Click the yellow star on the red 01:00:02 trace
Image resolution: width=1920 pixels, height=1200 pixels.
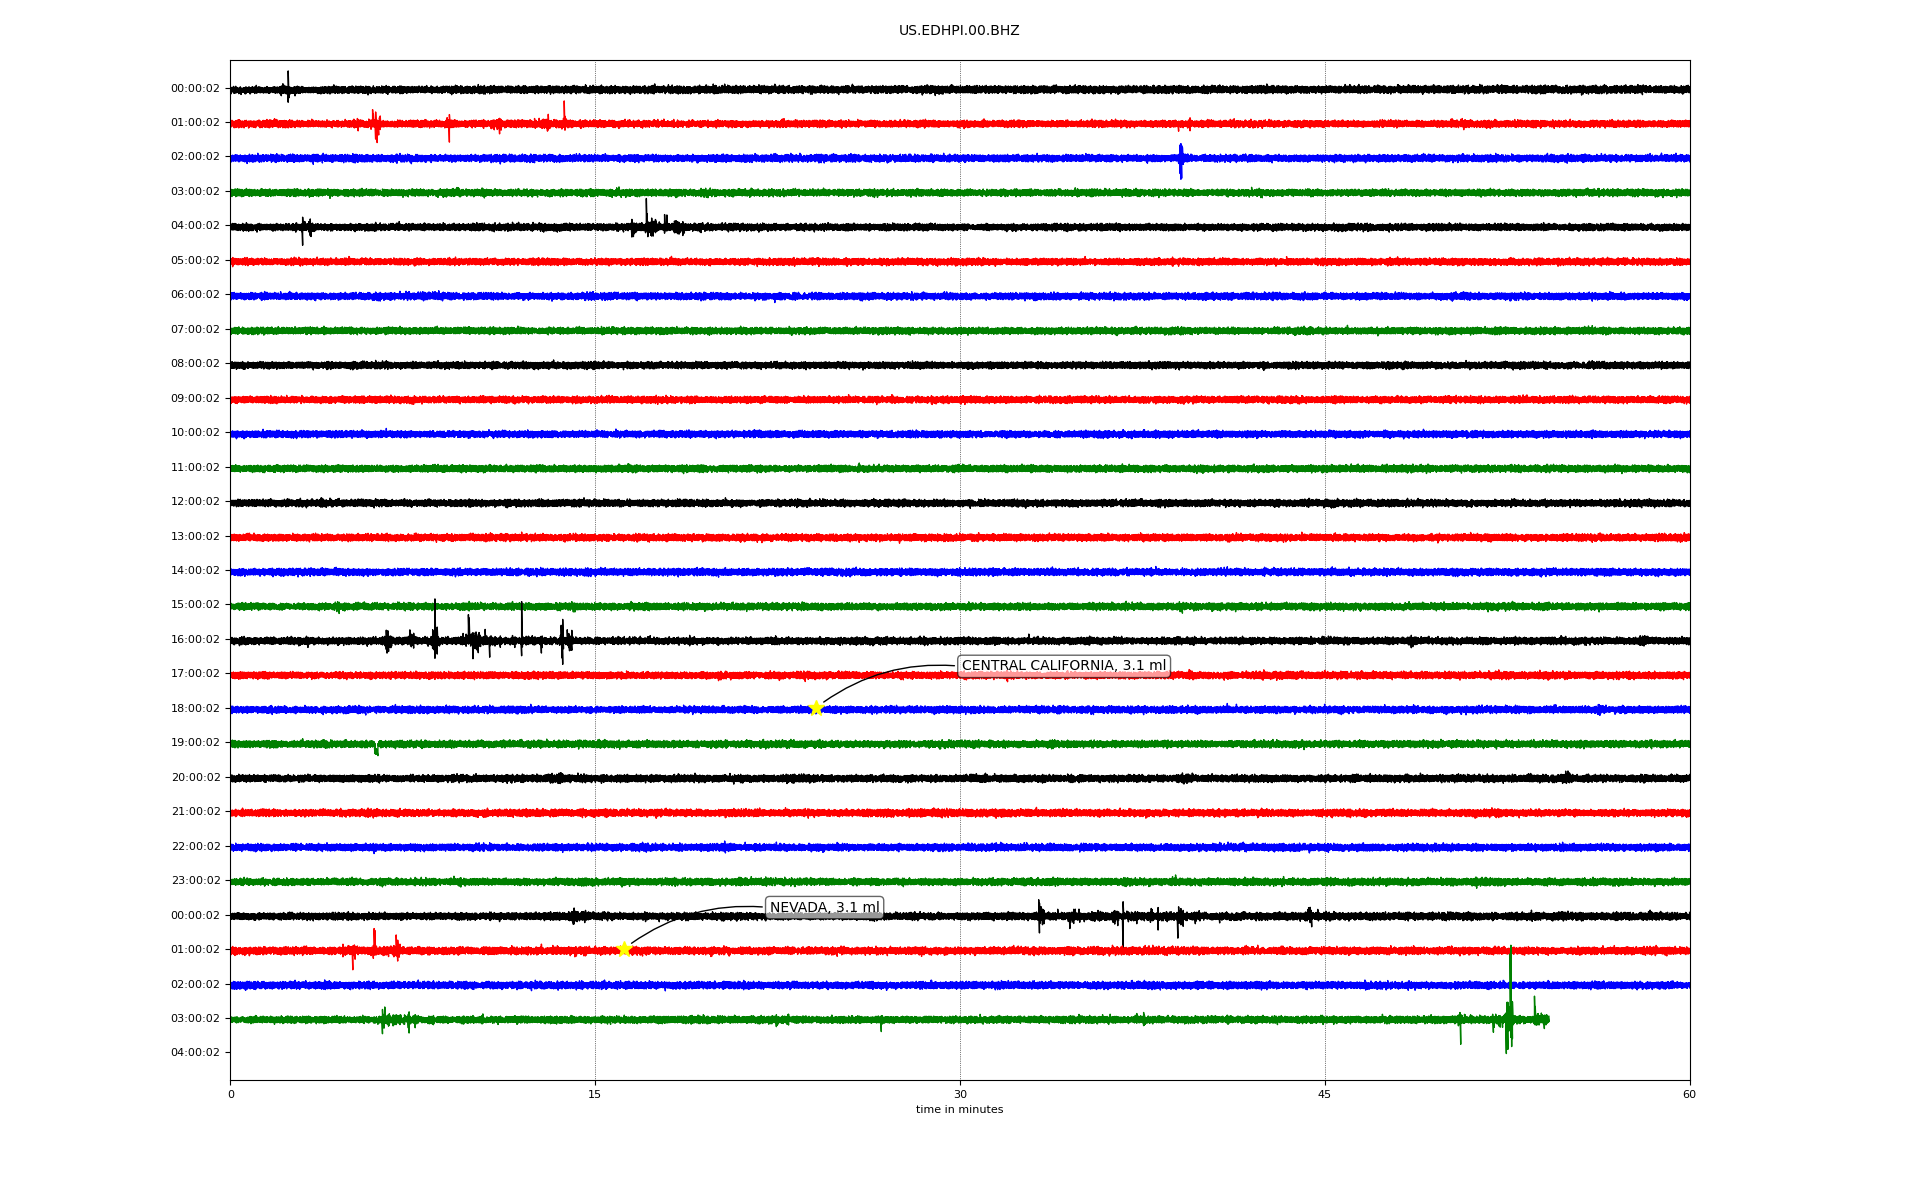(x=625, y=949)
